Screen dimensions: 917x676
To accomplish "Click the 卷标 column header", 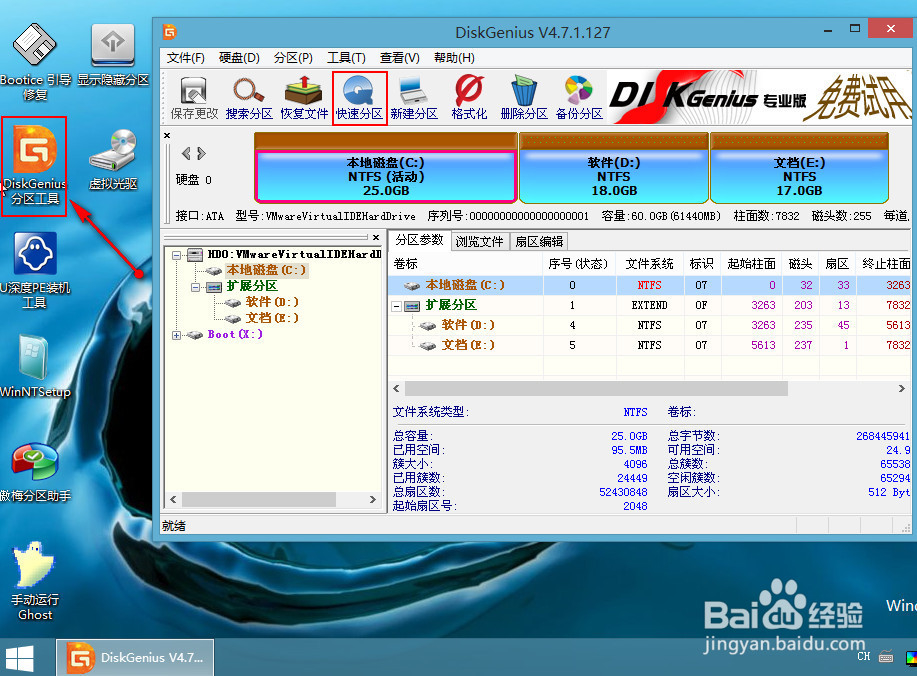I will 466,264.
